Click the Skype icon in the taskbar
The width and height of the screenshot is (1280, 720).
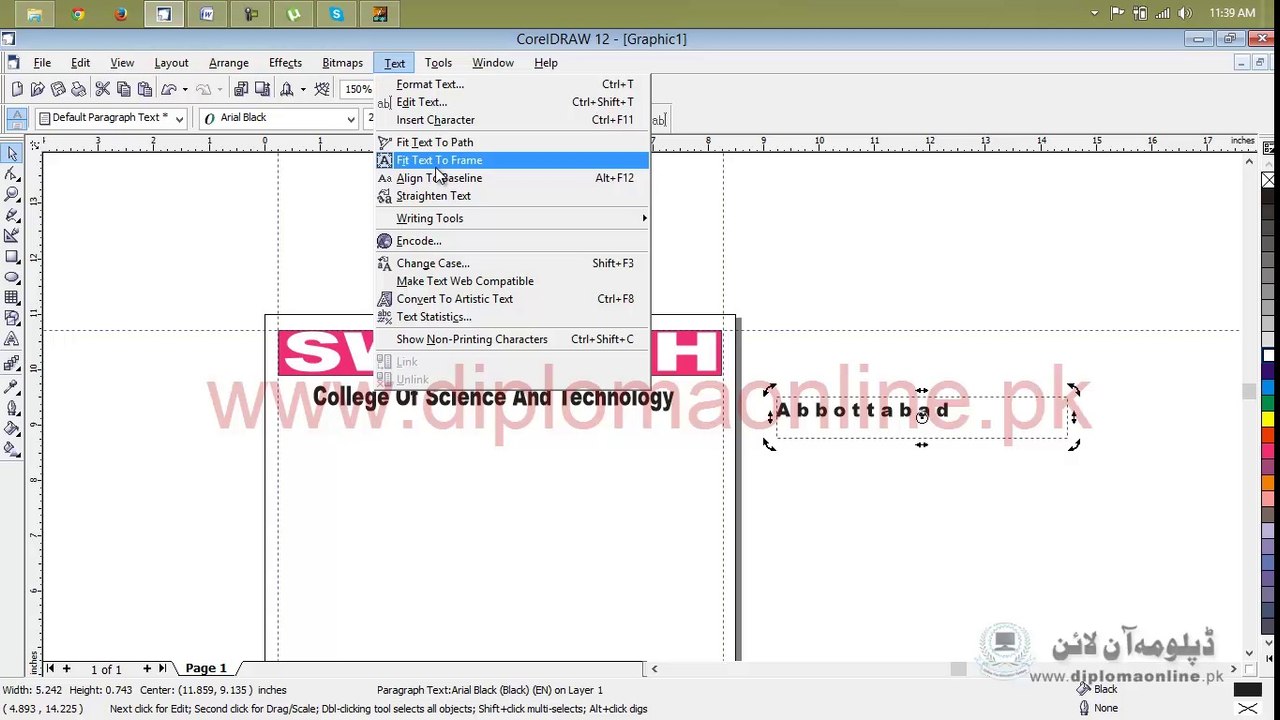(336, 14)
